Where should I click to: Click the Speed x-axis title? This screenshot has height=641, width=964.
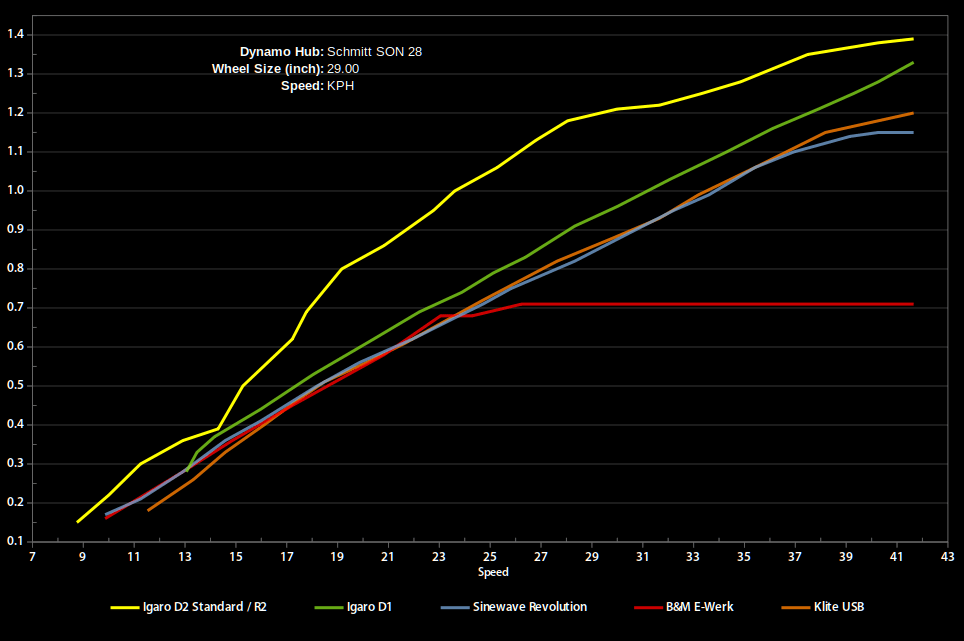click(492, 573)
